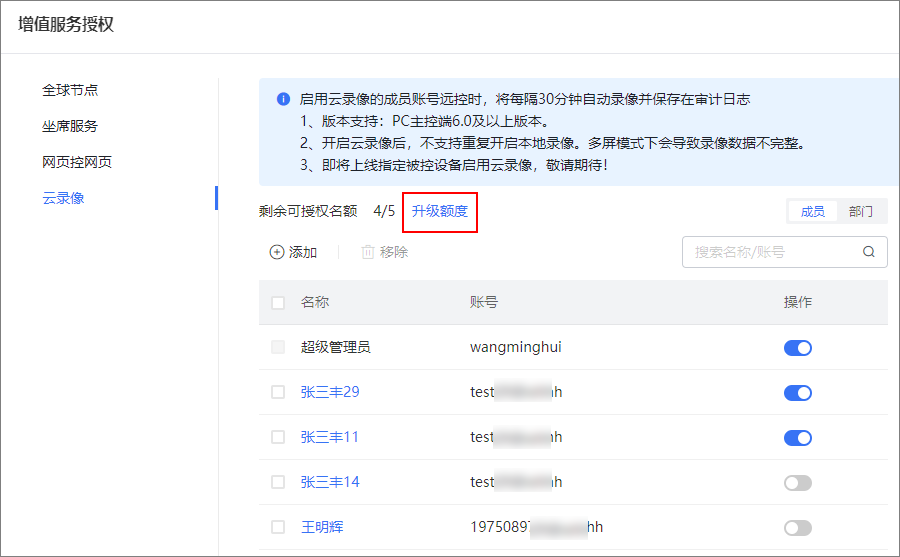This screenshot has height=557, width=900.
Task: Check the select-all checkbox in header
Action: click(278, 303)
